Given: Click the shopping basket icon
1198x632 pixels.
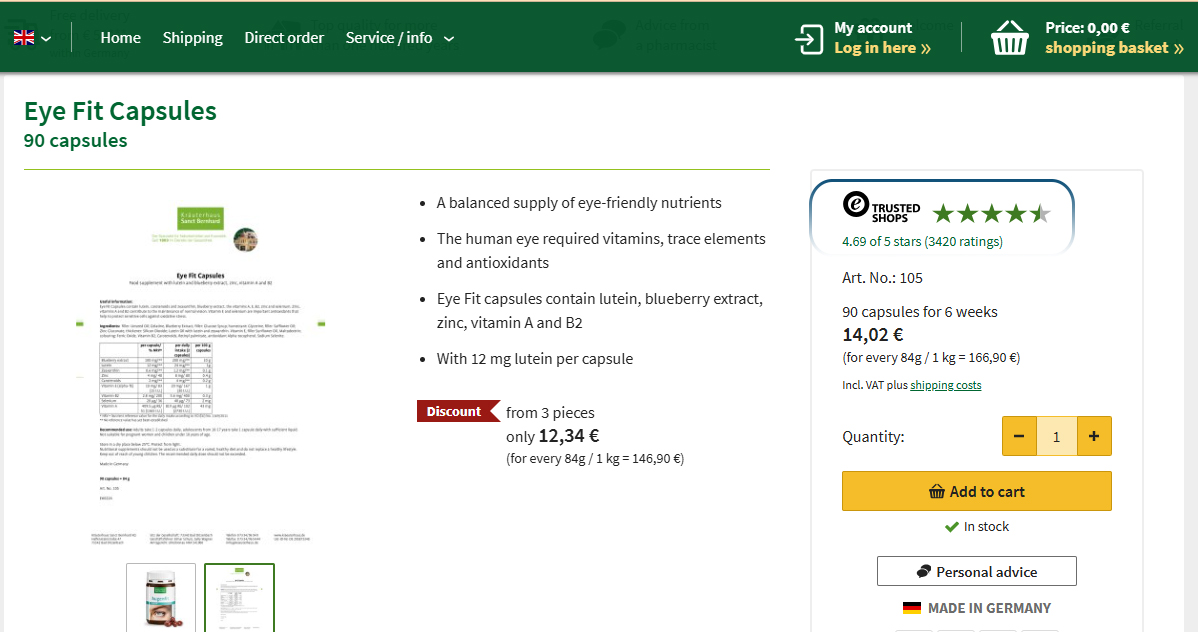Looking at the screenshot, I should (1009, 38).
